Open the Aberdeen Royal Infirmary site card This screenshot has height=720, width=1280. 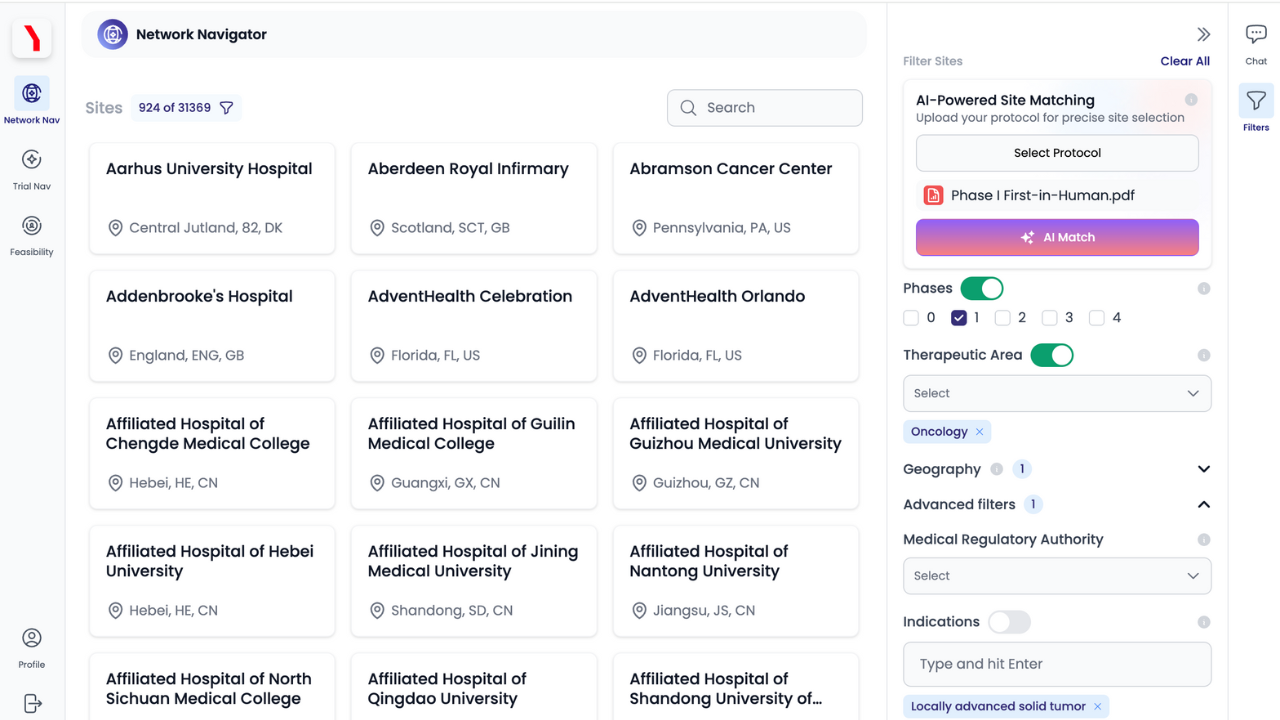point(474,198)
